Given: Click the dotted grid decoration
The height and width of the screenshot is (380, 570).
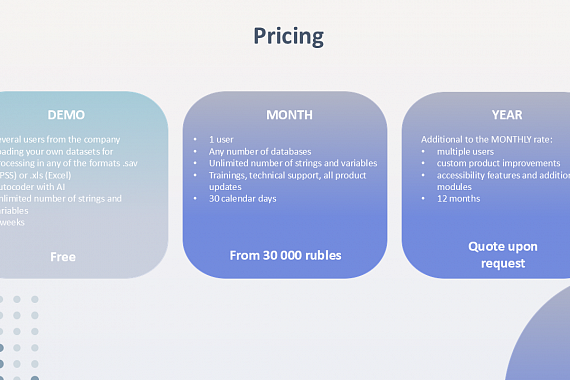Looking at the screenshot, I should click(19, 338).
